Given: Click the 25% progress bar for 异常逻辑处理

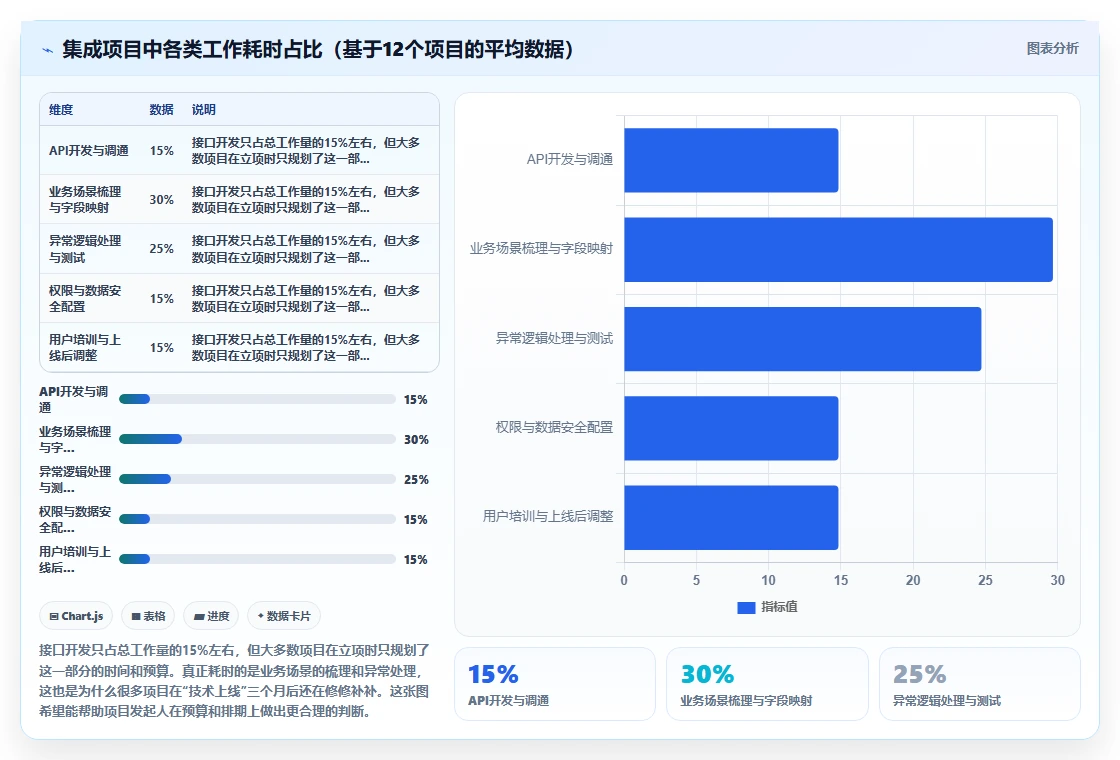Looking at the screenshot, I should (x=257, y=479).
